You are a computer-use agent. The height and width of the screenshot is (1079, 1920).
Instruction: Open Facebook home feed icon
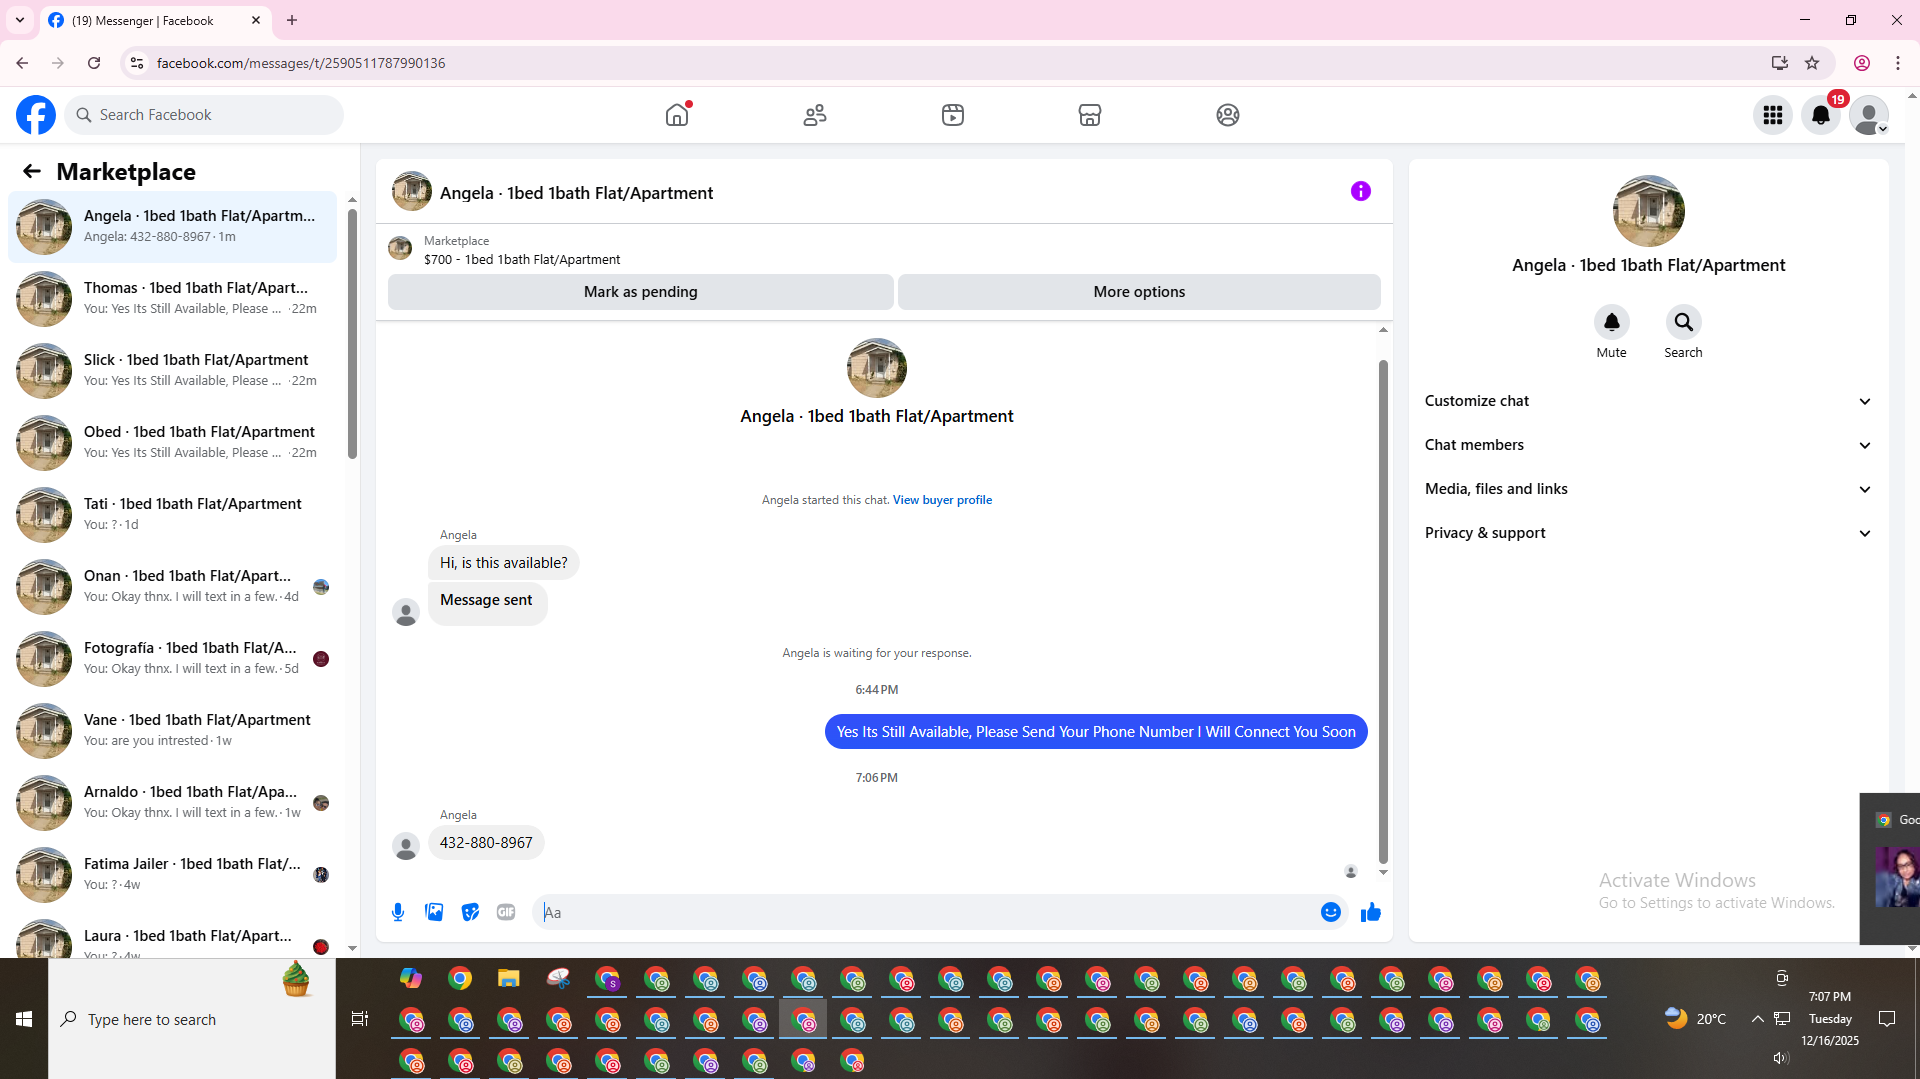click(x=677, y=115)
